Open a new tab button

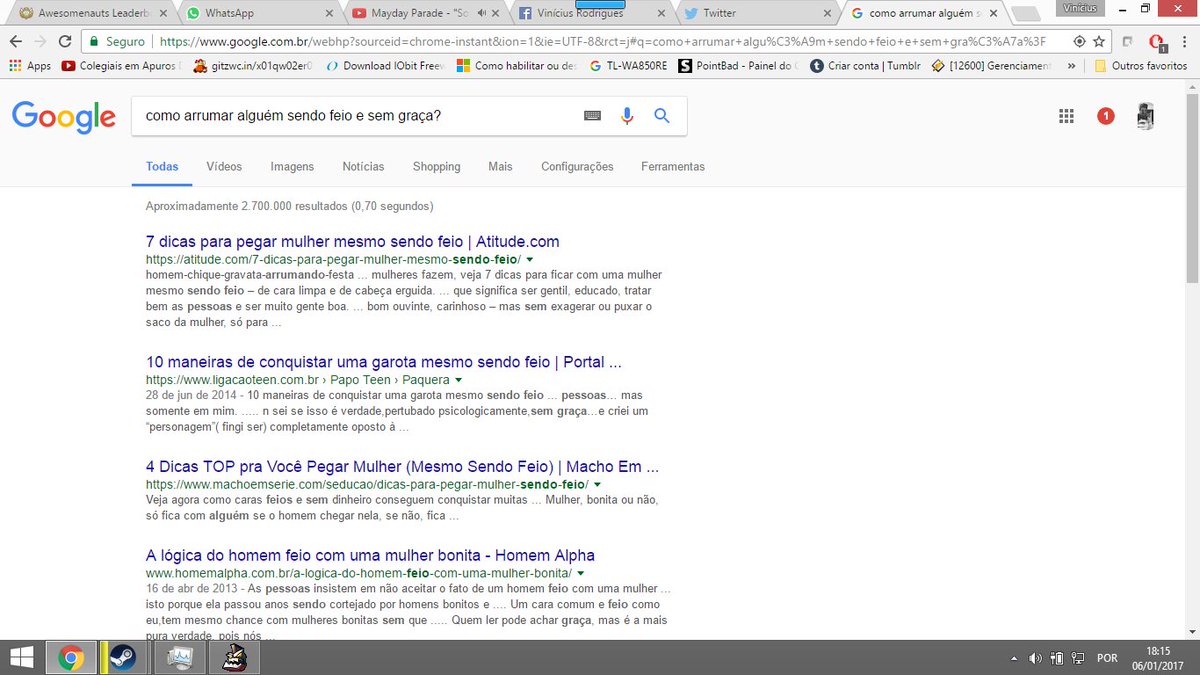(x=1024, y=14)
